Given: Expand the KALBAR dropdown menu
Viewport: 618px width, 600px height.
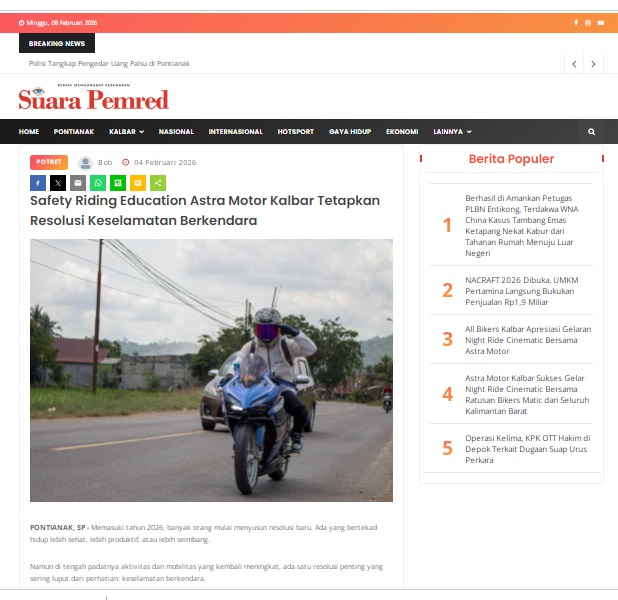Looking at the screenshot, I should [x=126, y=132].
